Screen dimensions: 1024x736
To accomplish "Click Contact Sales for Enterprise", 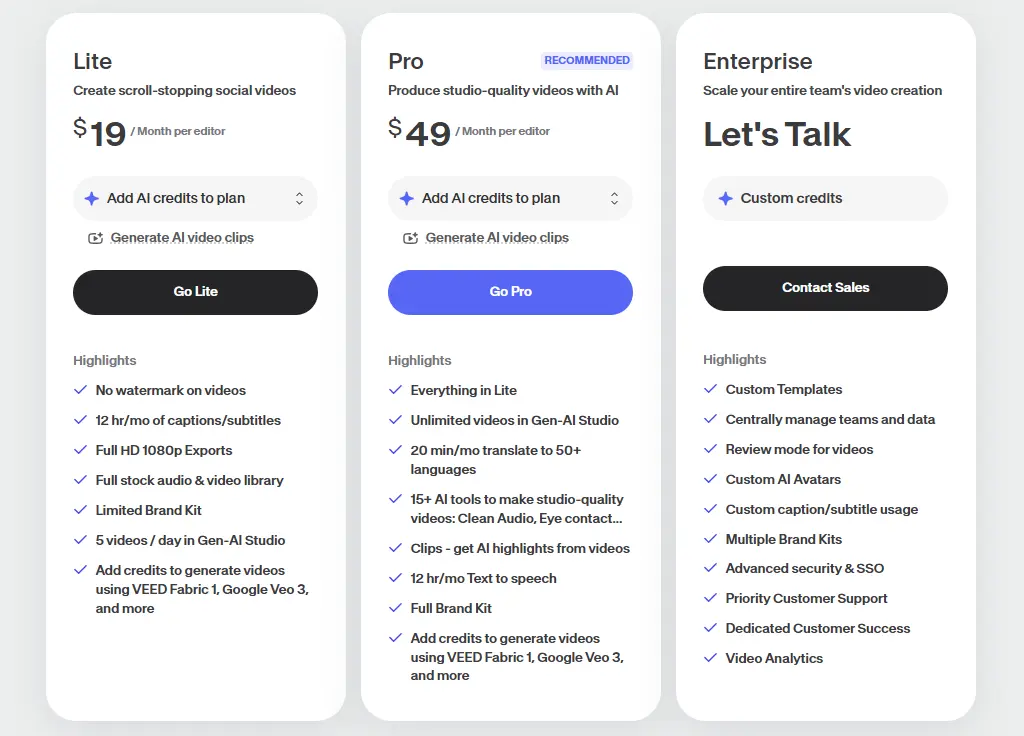I will click(x=825, y=287).
